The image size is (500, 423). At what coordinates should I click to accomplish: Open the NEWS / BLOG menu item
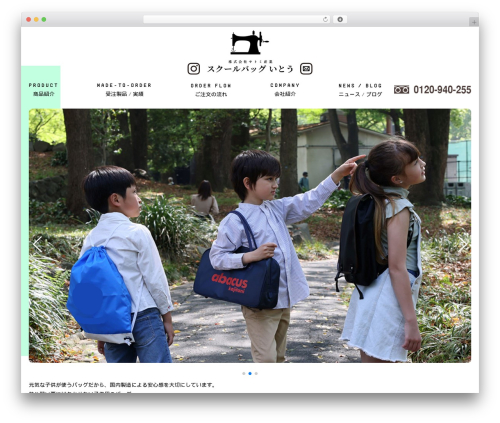tap(360, 90)
